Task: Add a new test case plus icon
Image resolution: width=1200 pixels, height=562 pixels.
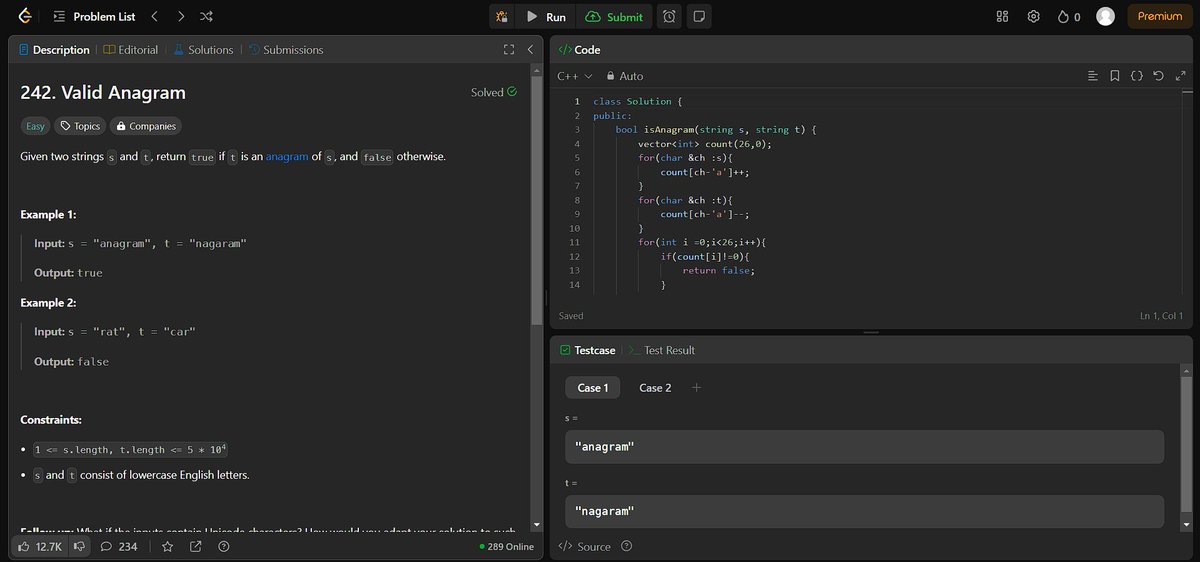Action: tap(697, 387)
